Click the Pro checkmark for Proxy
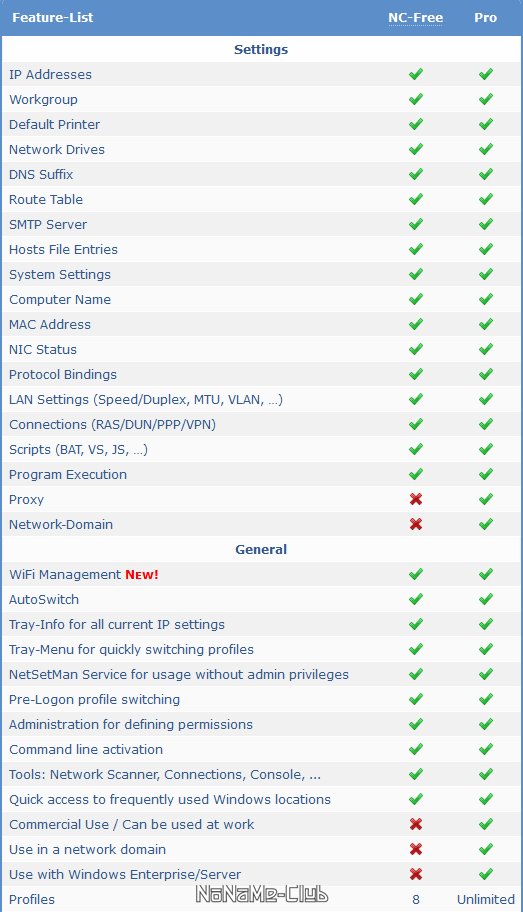 coord(485,499)
